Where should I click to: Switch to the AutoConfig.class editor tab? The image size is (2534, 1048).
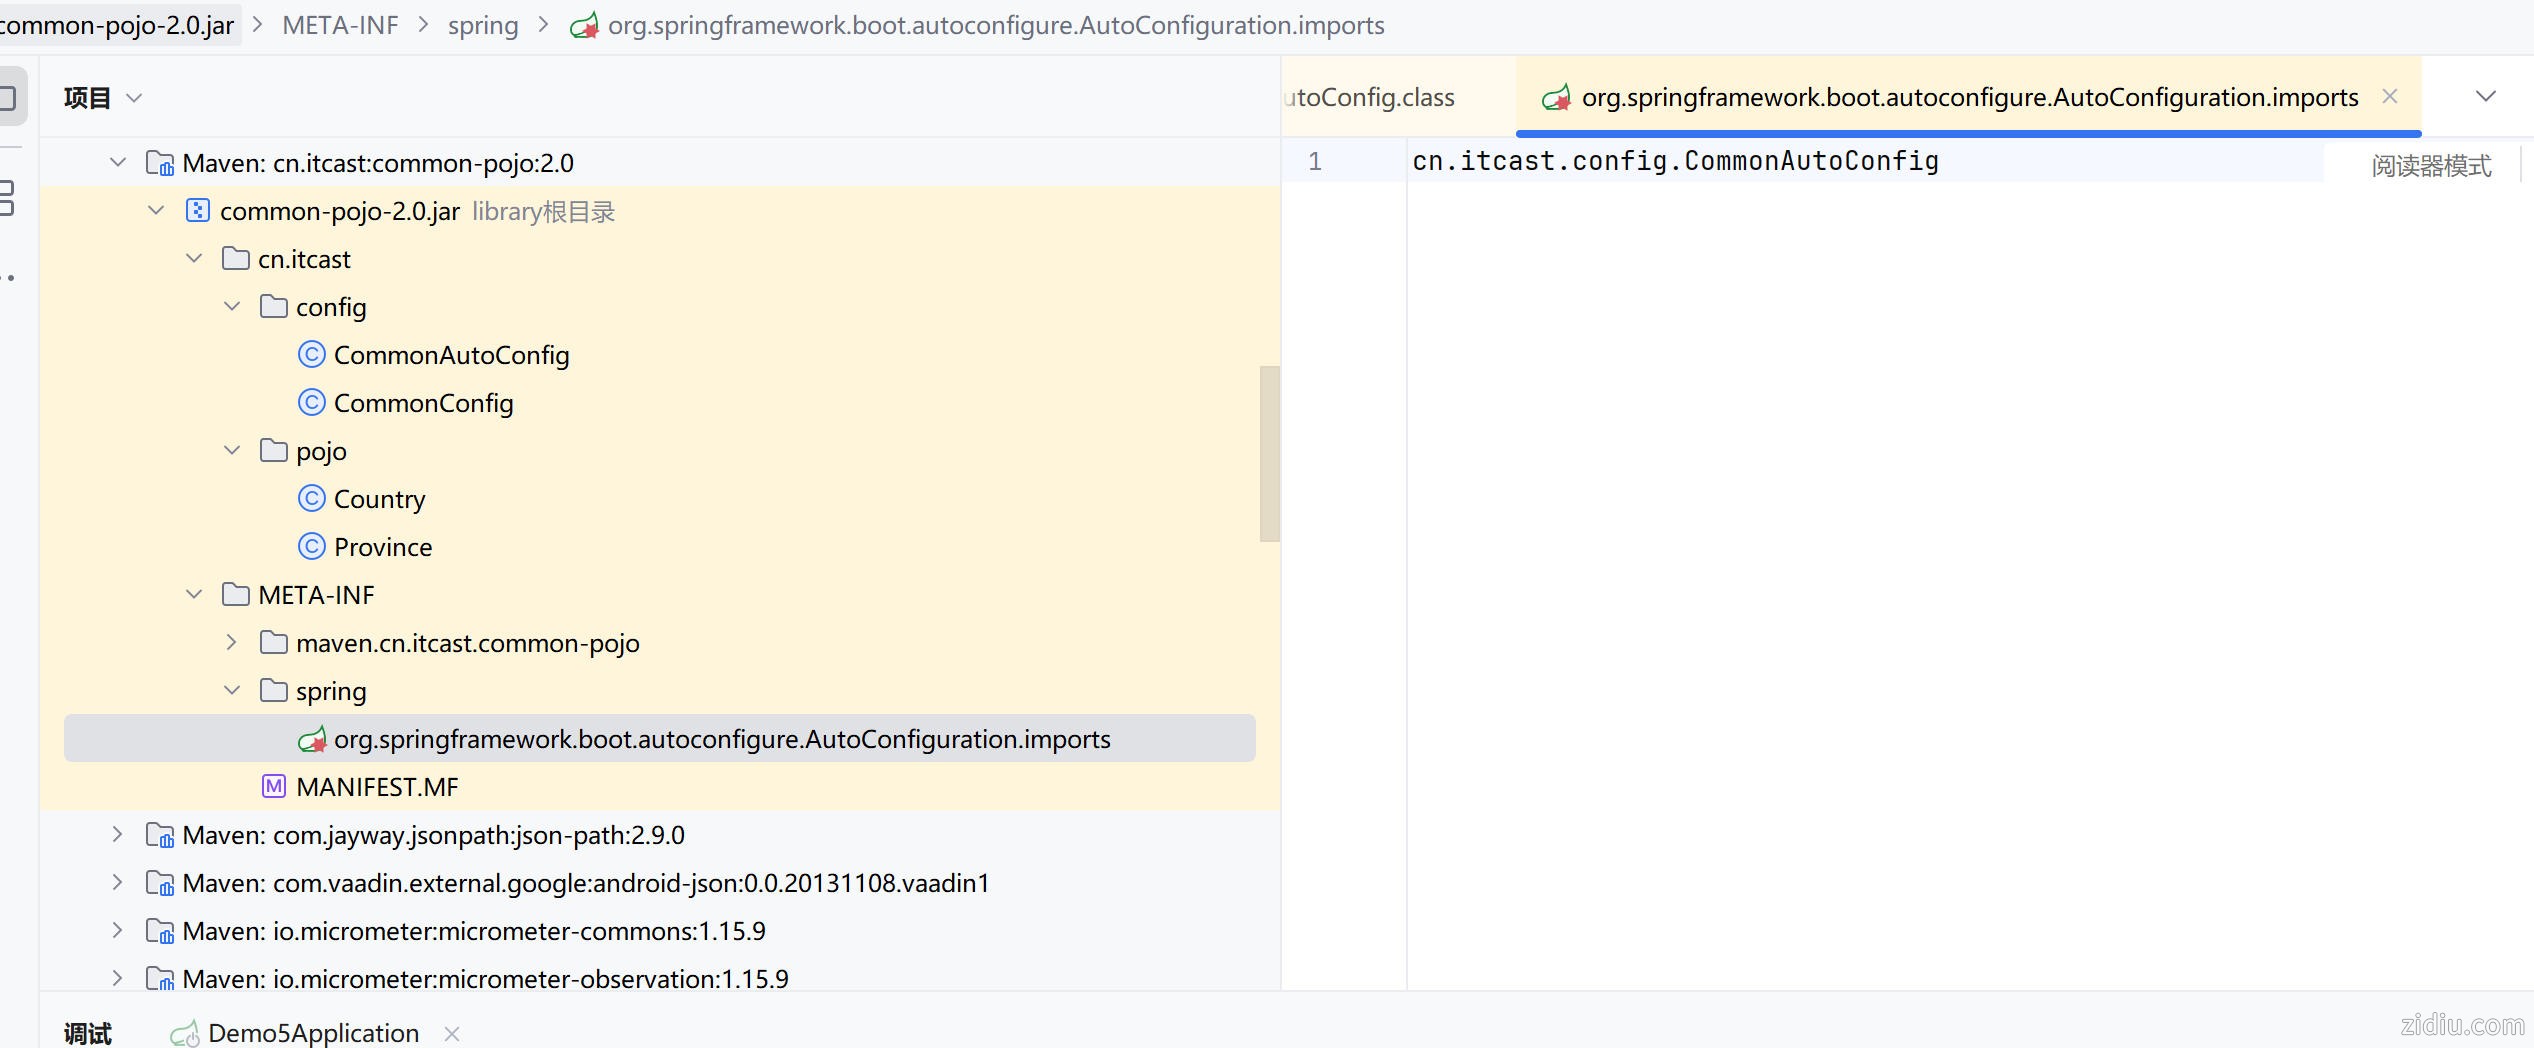tap(1370, 98)
